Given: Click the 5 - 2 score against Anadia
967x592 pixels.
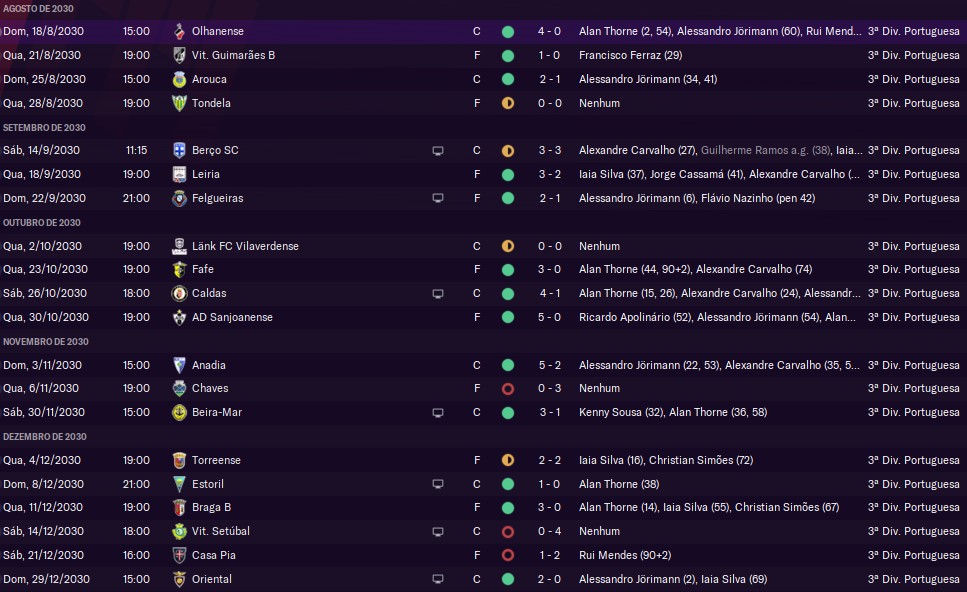Looking at the screenshot, I should pos(549,365).
